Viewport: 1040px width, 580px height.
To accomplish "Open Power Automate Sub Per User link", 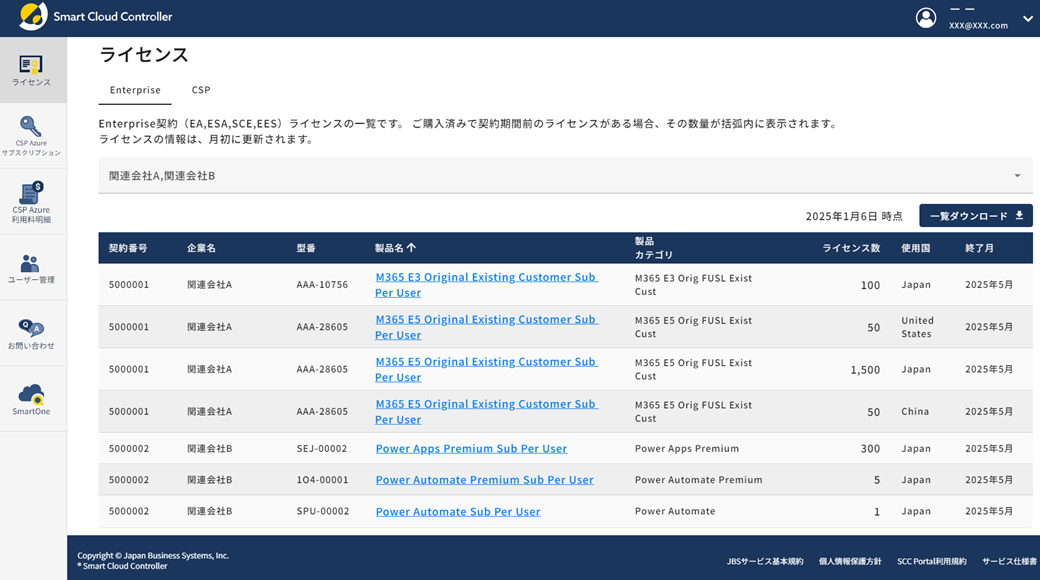I will pyautogui.click(x=458, y=512).
